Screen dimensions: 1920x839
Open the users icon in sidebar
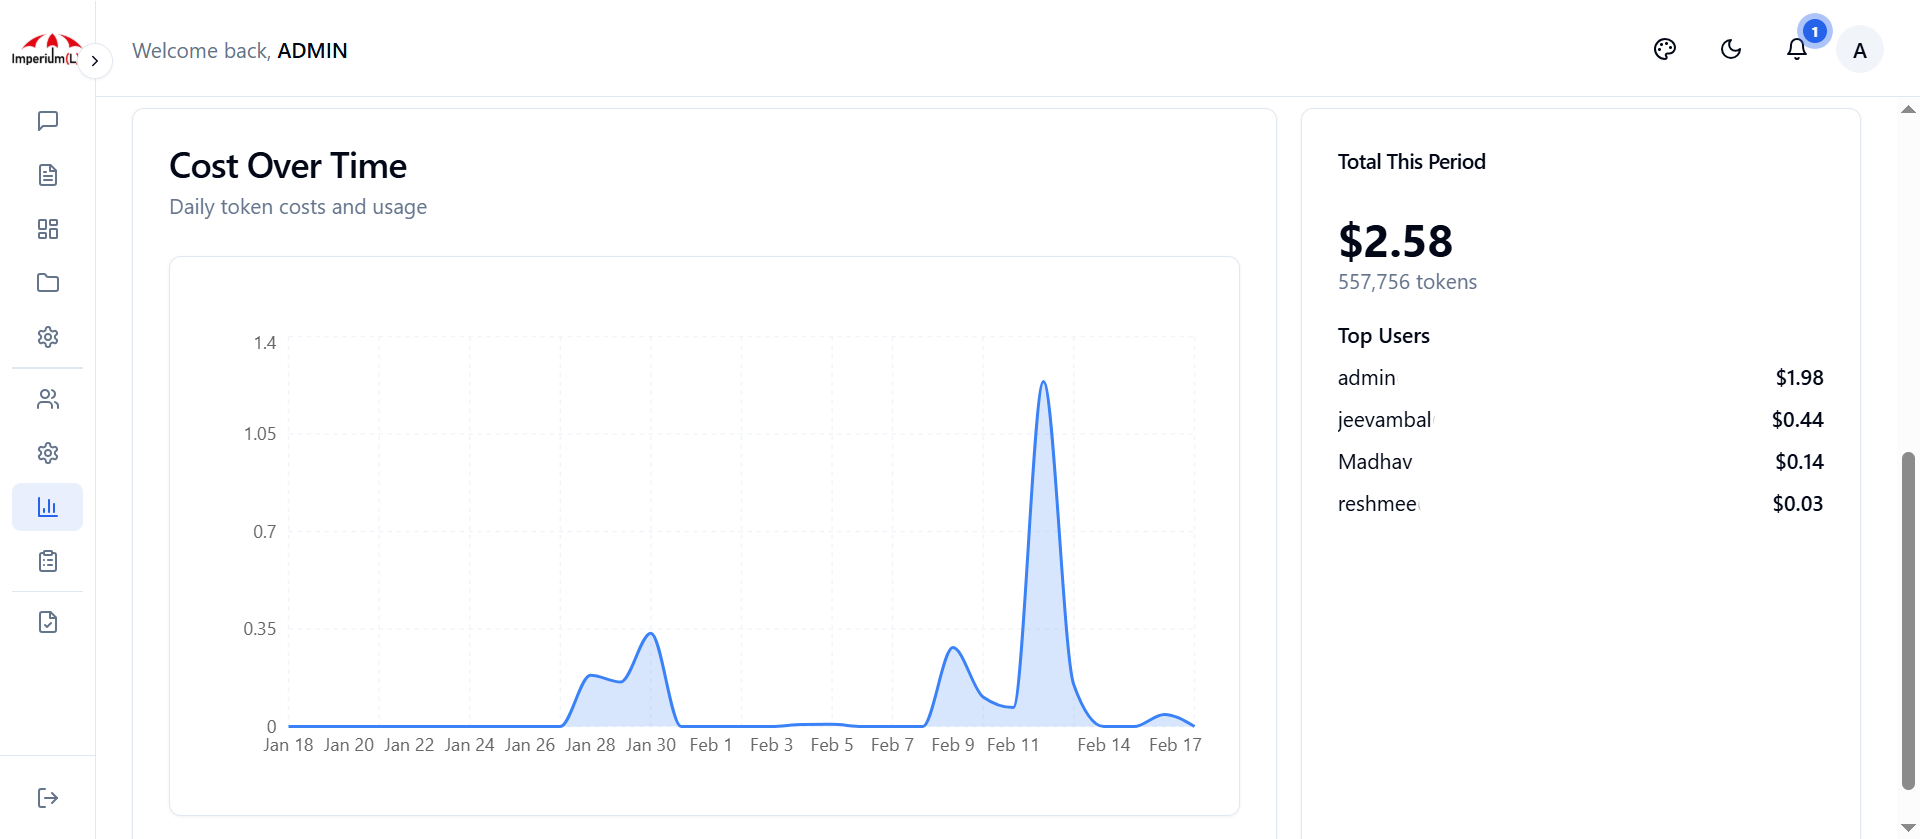tap(47, 400)
